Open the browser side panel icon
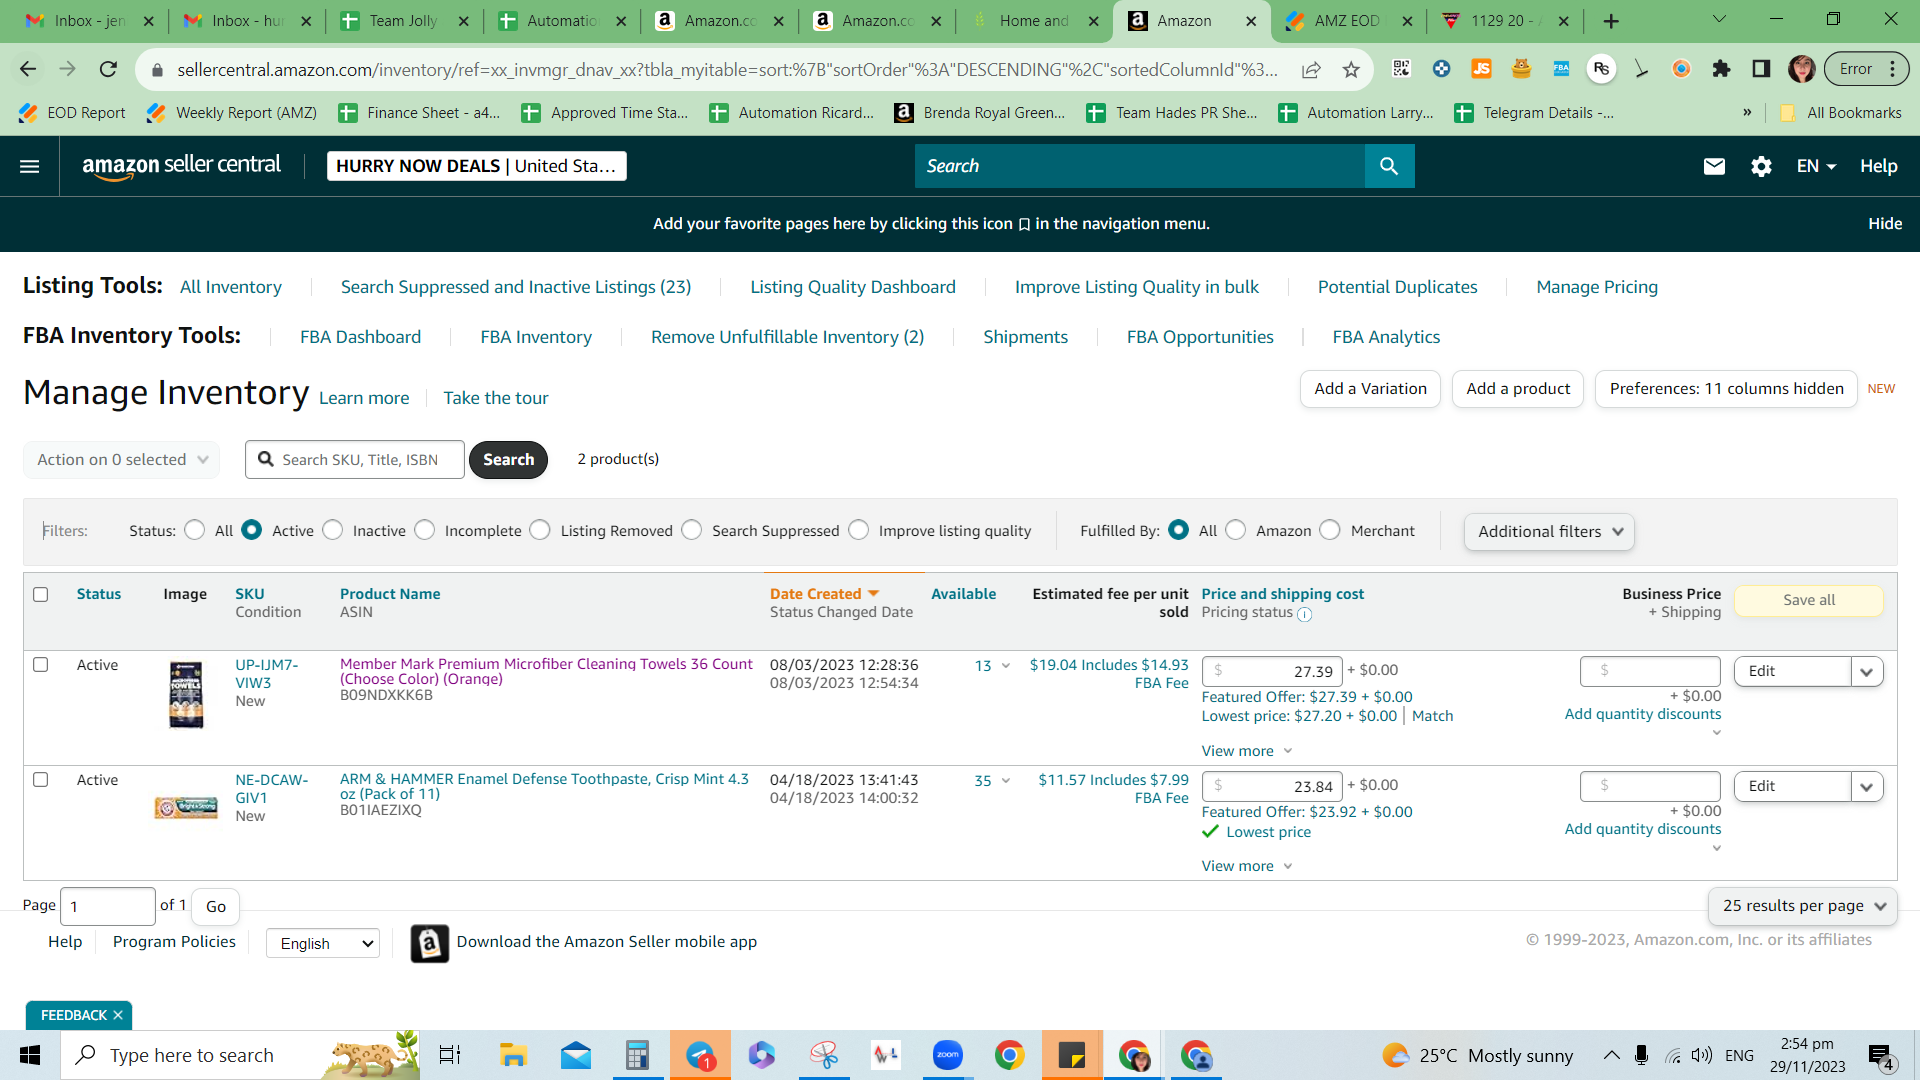Image resolution: width=1920 pixels, height=1080 pixels. [x=1761, y=69]
